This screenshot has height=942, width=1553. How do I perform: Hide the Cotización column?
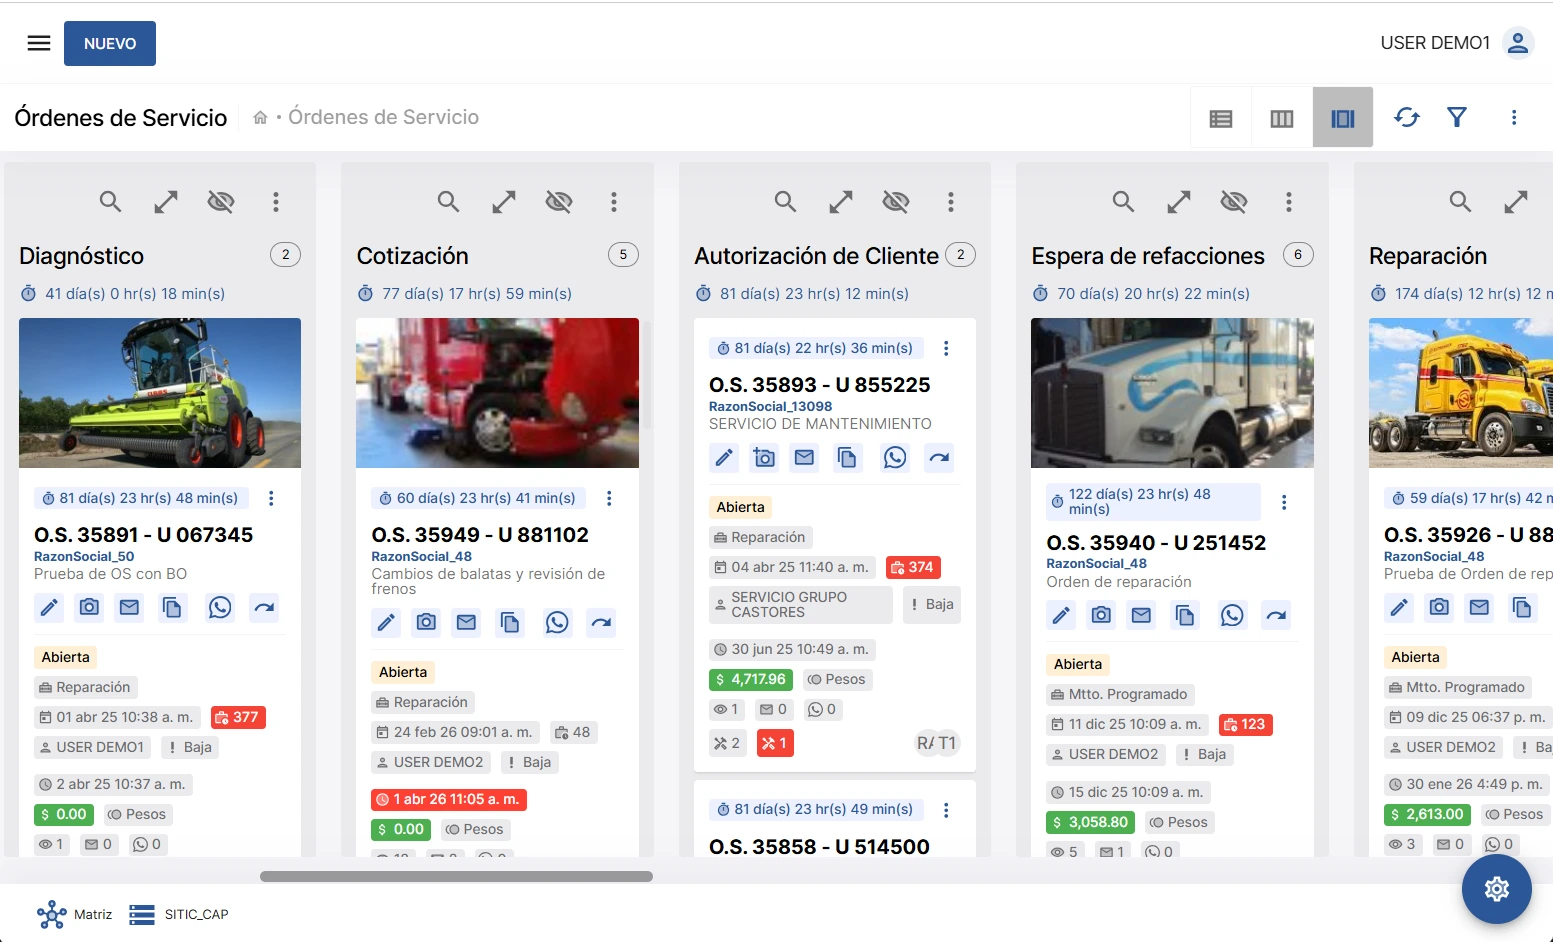559,202
